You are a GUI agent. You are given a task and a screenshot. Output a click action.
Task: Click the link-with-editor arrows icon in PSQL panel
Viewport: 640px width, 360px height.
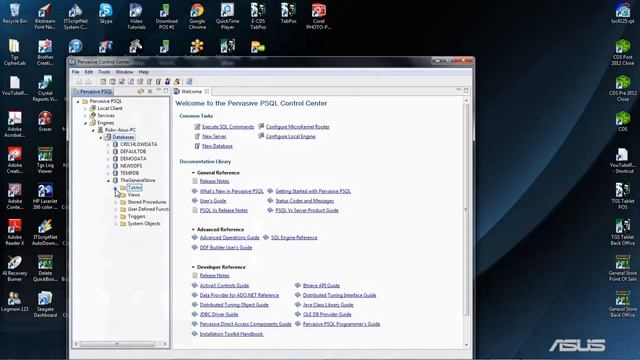click(140, 91)
